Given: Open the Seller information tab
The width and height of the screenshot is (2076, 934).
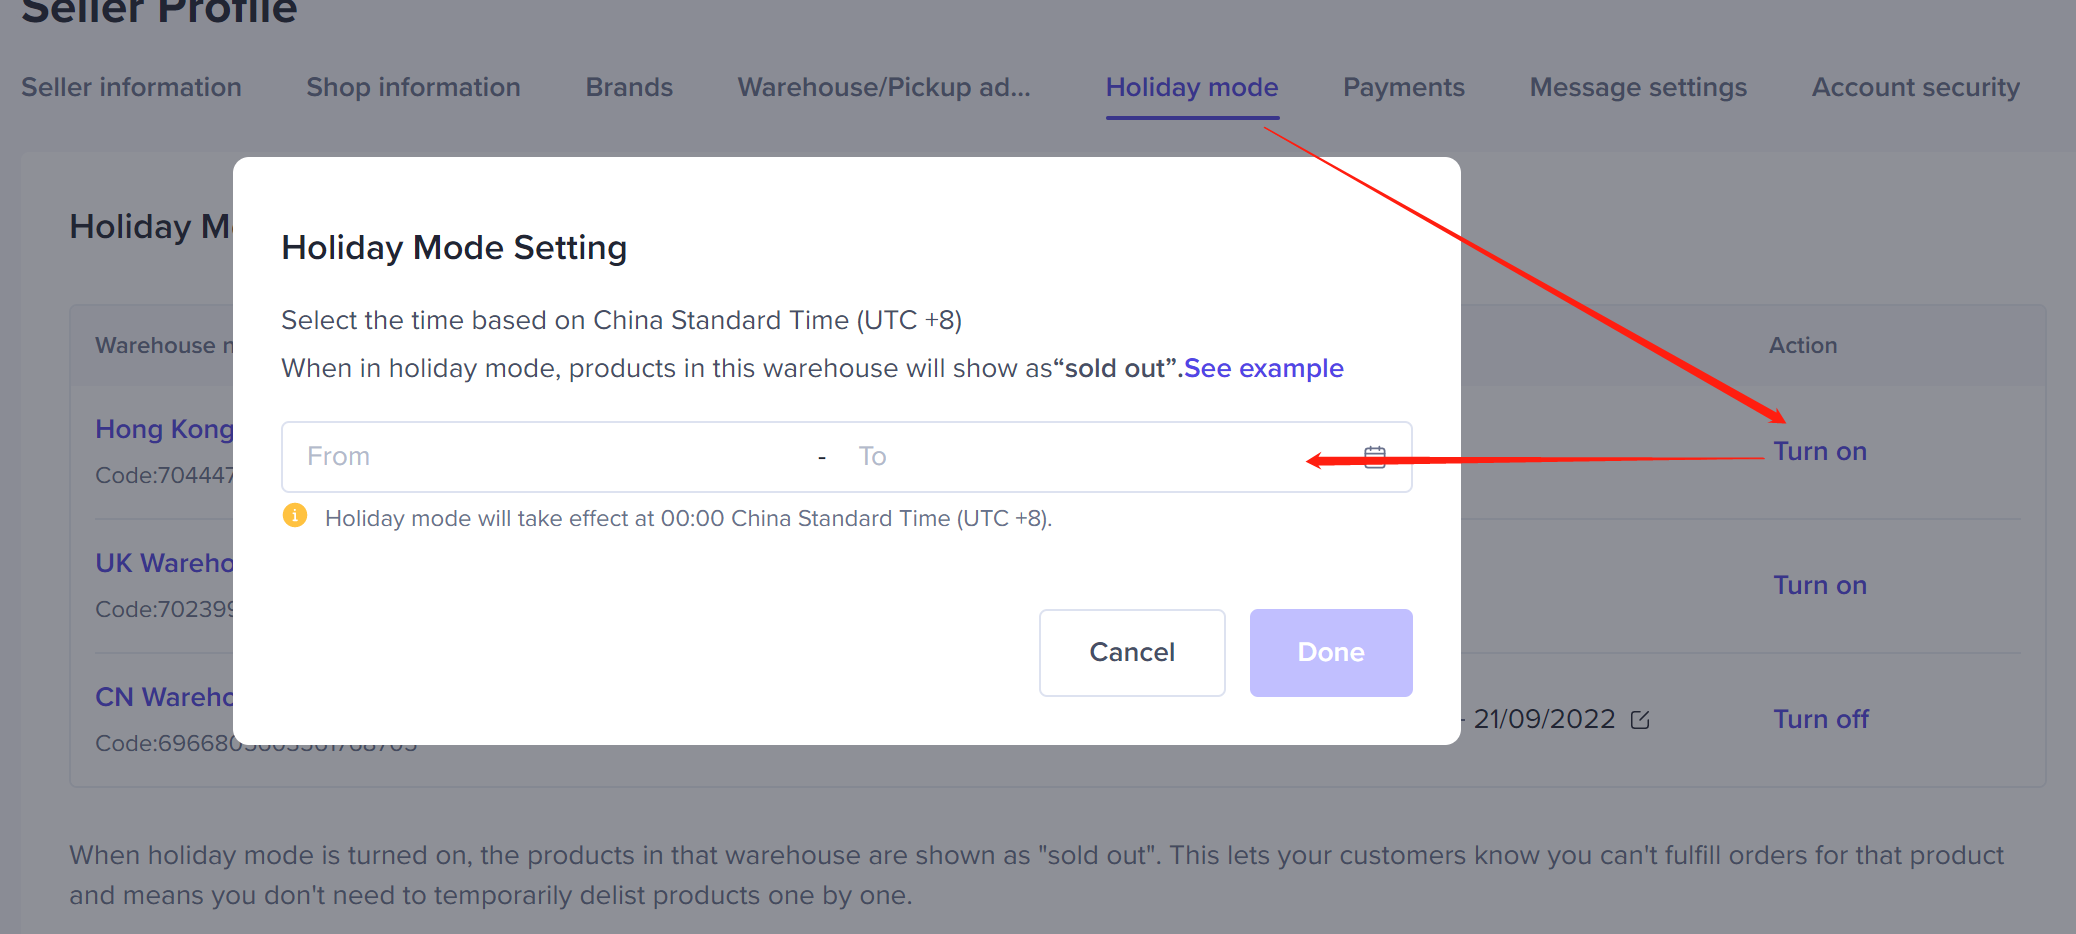Looking at the screenshot, I should (131, 88).
